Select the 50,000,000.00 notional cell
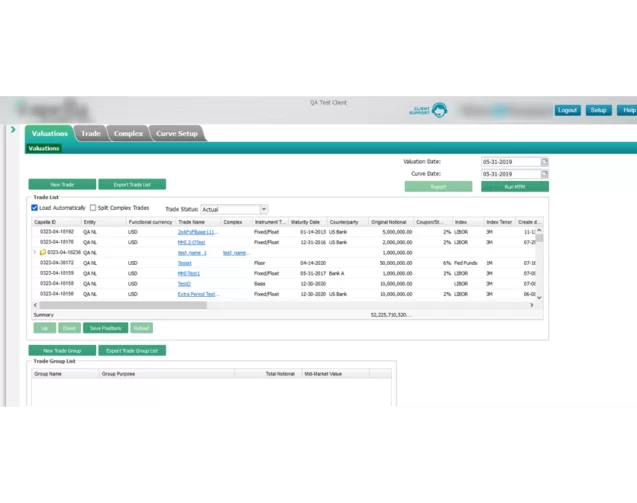 point(396,263)
